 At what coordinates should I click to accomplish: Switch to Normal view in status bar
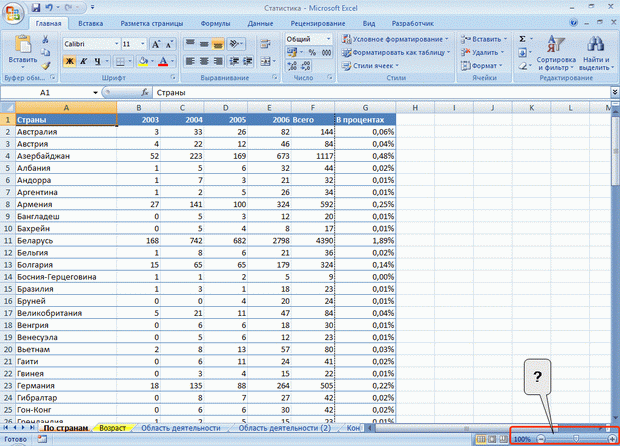pos(481,439)
